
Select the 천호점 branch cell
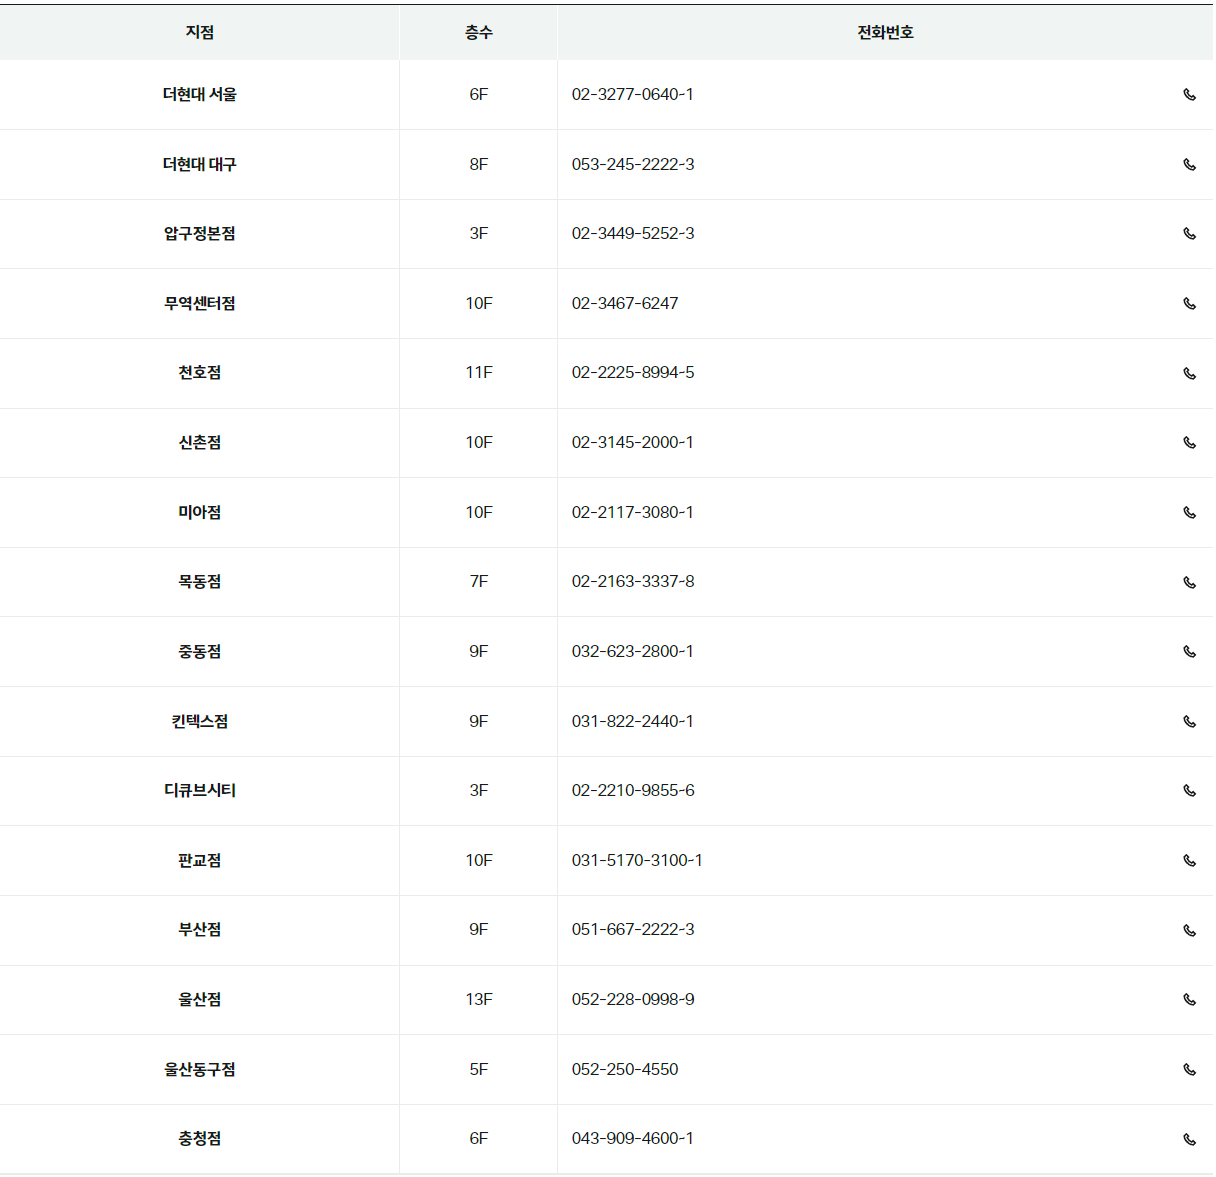tap(200, 372)
